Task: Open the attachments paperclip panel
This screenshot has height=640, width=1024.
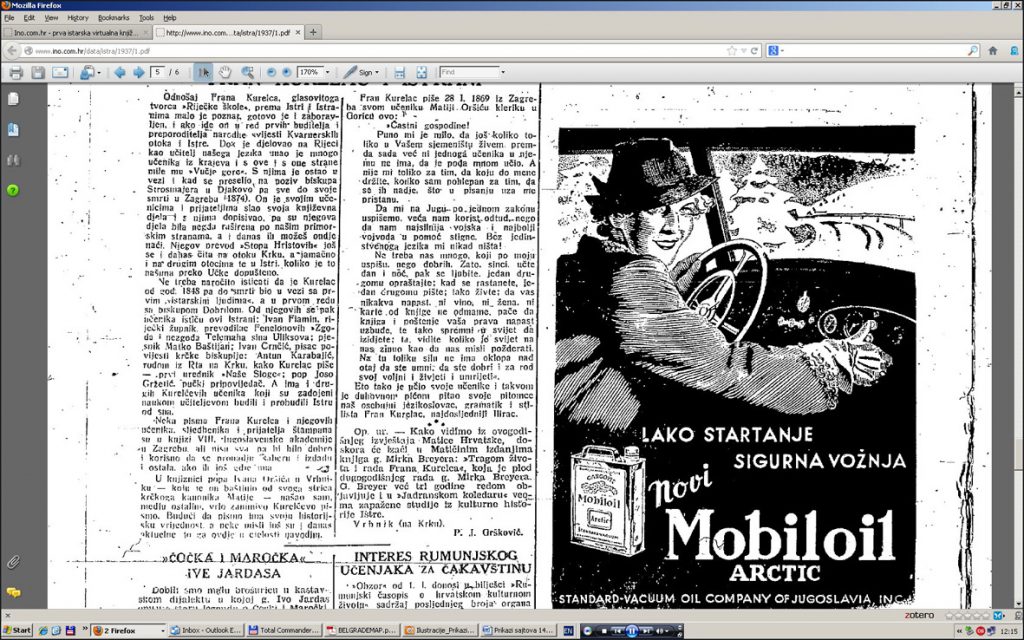Action: pos(13,561)
